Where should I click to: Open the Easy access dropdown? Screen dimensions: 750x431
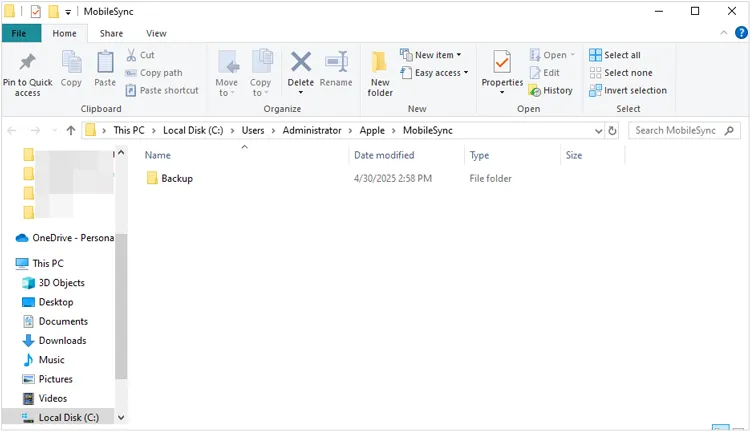(x=434, y=73)
